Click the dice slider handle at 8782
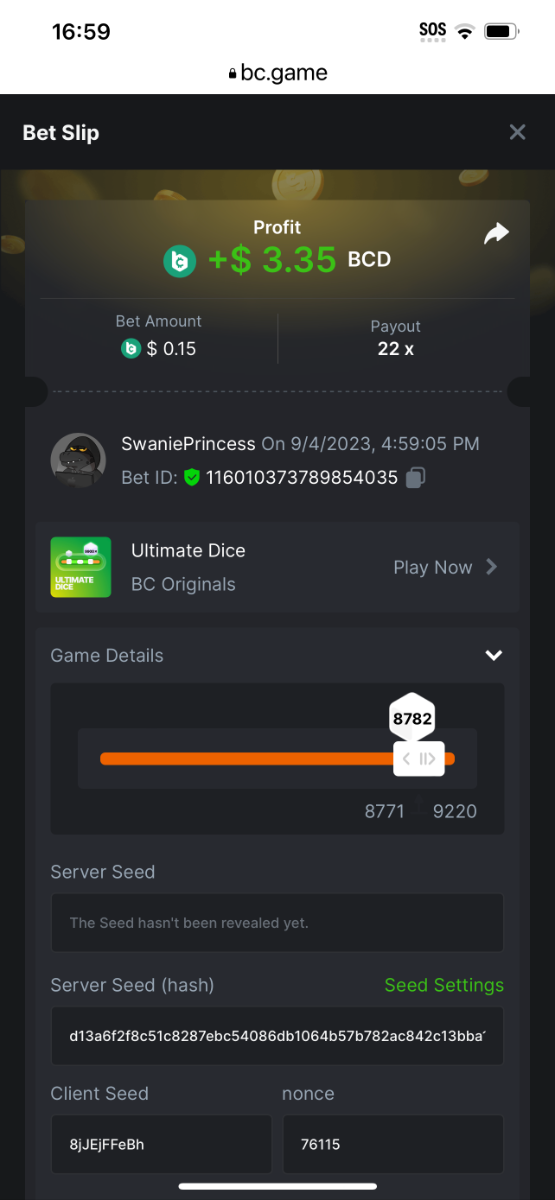555x1200 pixels. [419, 759]
